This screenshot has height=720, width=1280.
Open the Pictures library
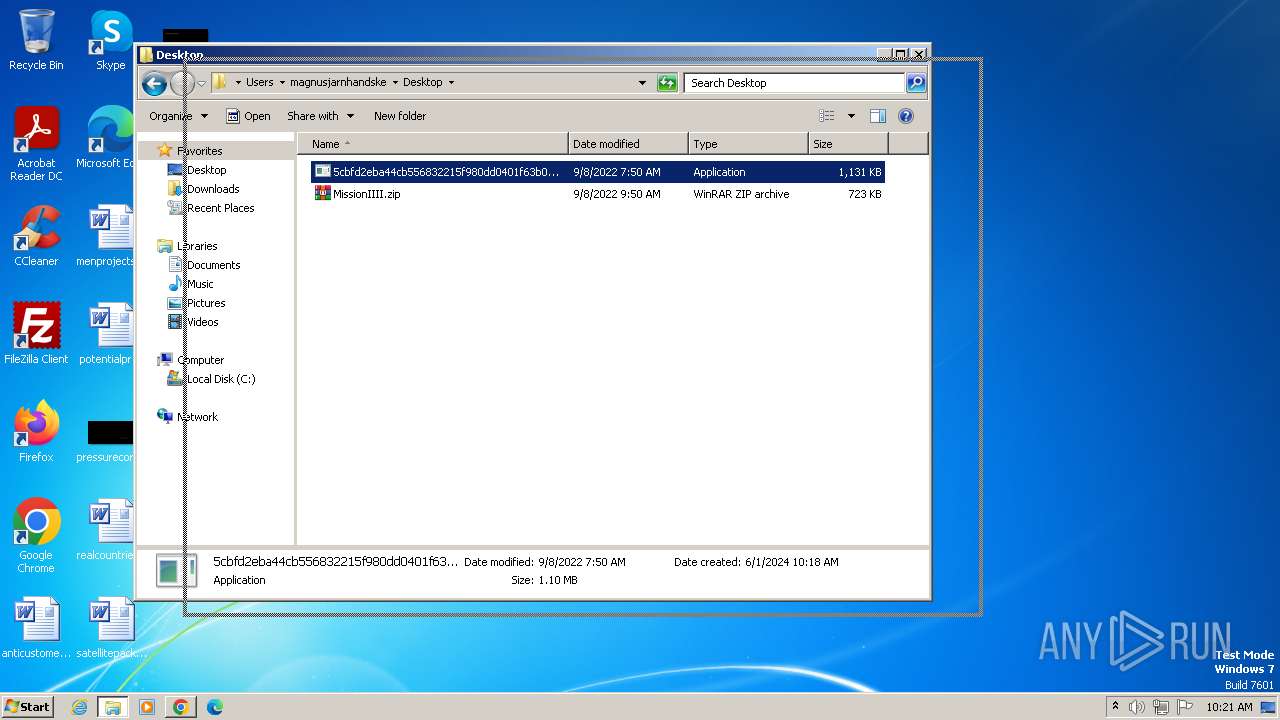point(205,303)
